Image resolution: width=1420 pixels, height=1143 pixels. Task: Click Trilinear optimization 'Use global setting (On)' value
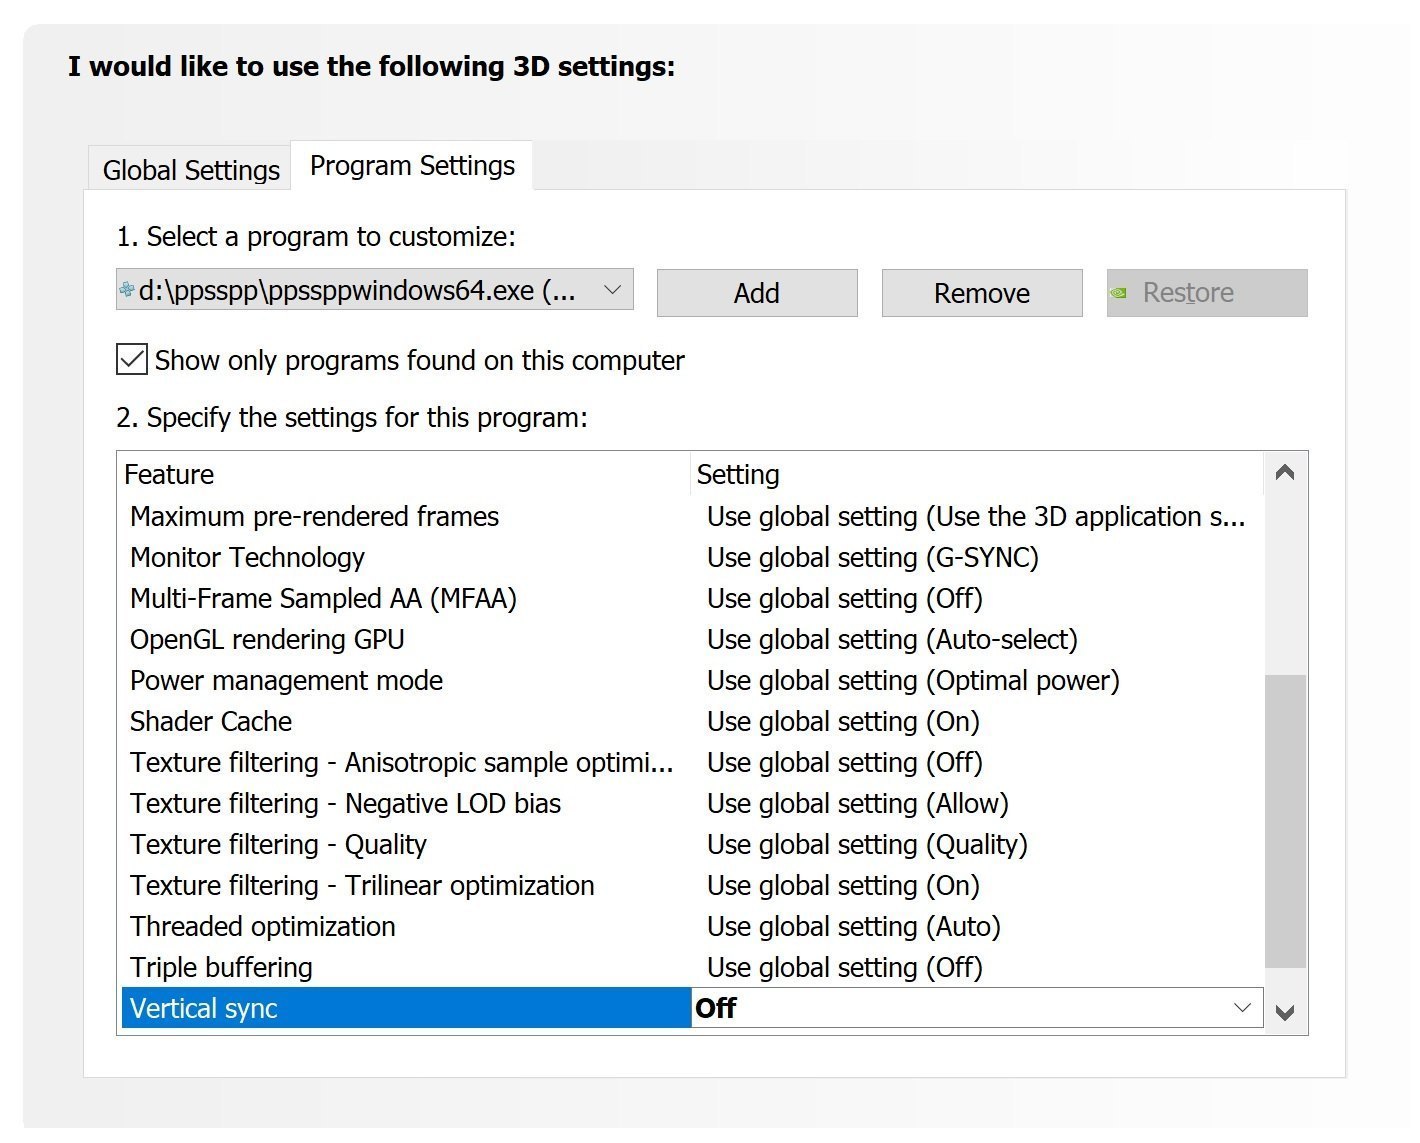point(843,885)
